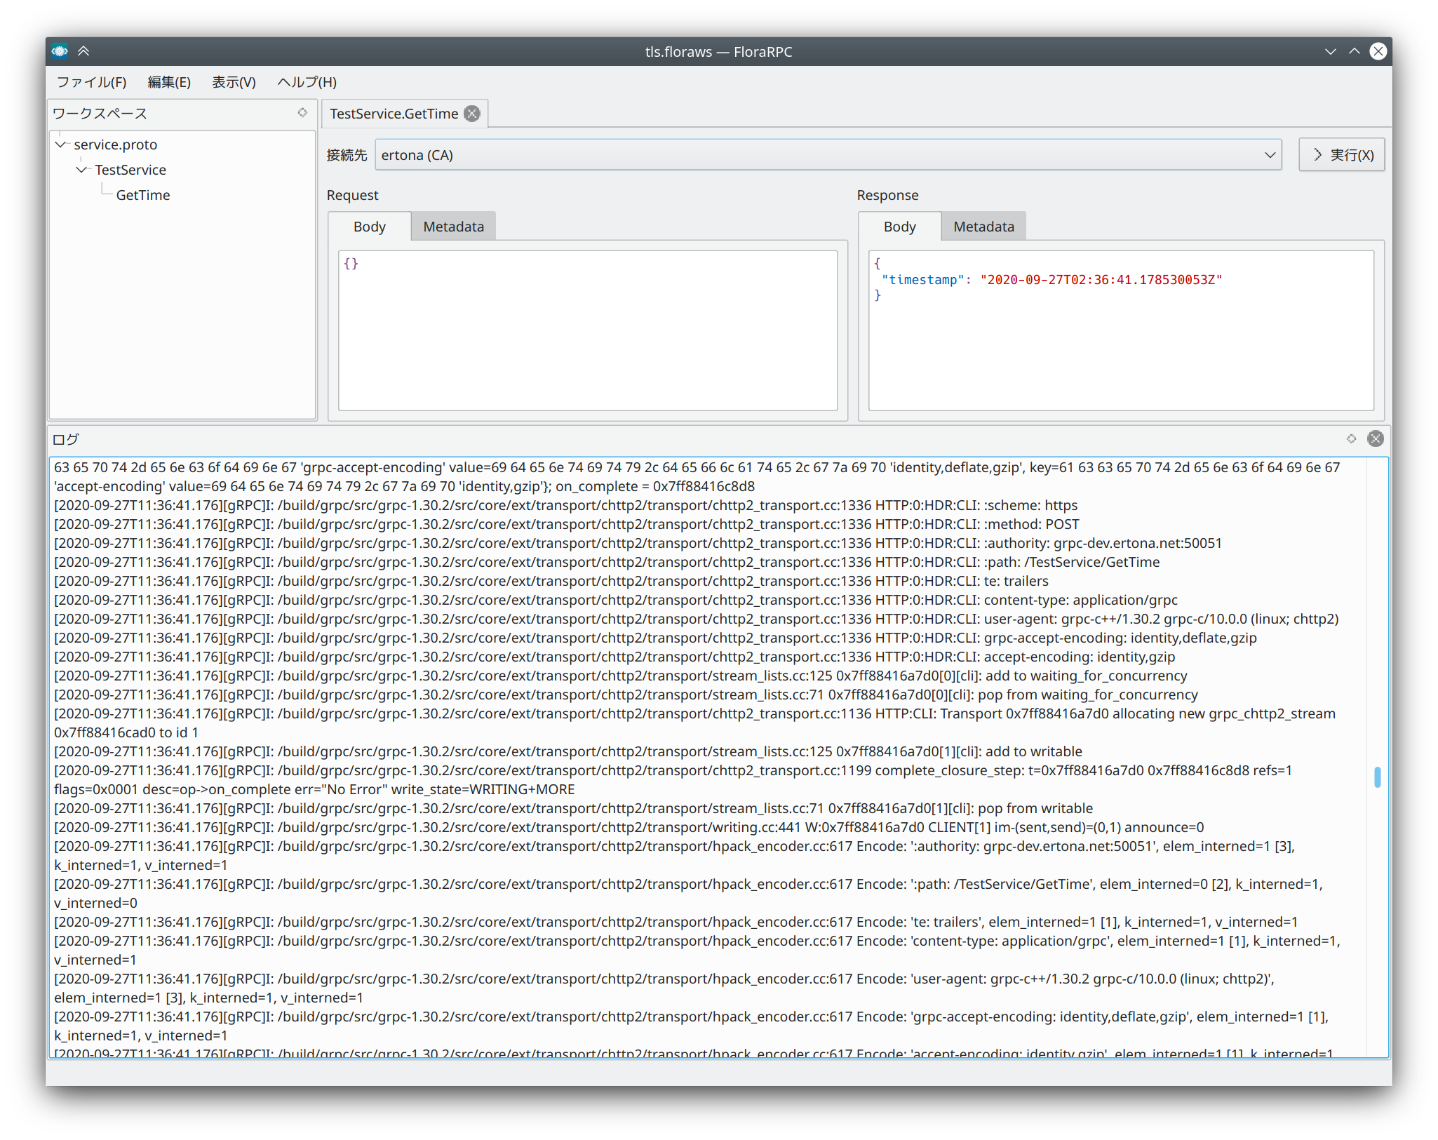1438x1140 pixels.
Task: Close the log panel
Action: click(1375, 439)
